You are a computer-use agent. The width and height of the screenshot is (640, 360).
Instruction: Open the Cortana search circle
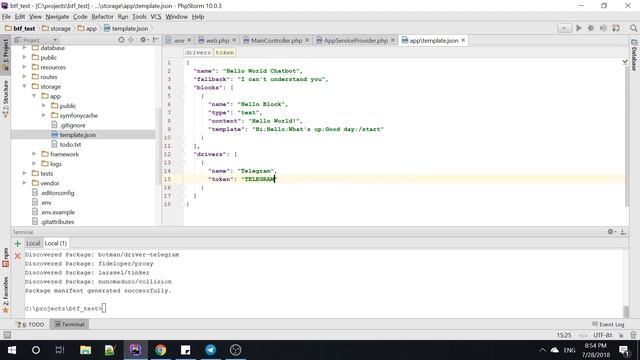[36, 350]
